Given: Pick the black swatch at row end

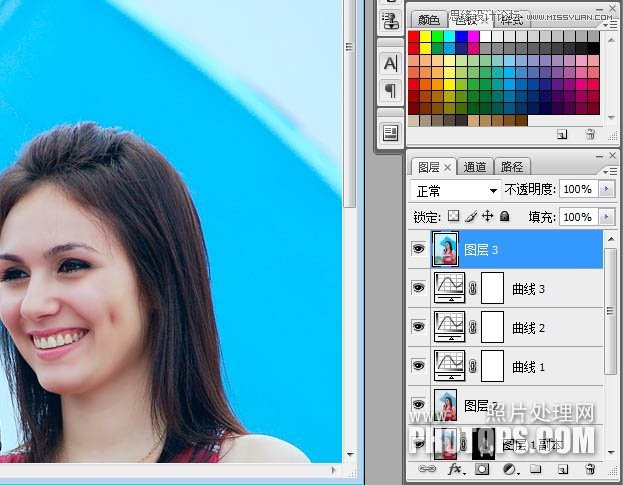Looking at the screenshot, I should pyautogui.click(x=594, y=48).
